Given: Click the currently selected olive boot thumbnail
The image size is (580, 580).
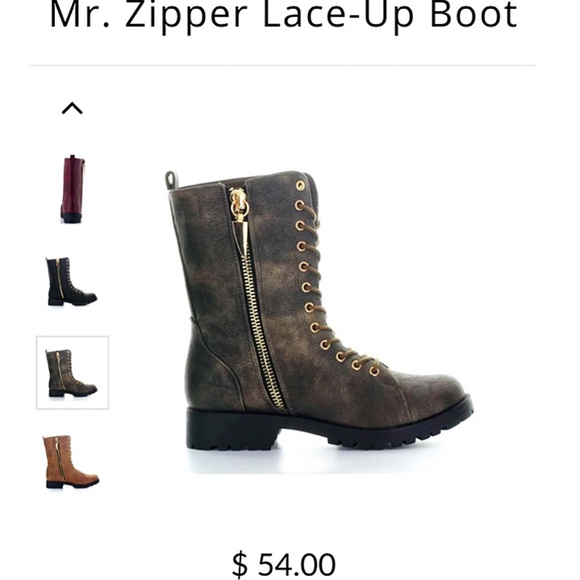Looking at the screenshot, I should (x=72, y=372).
